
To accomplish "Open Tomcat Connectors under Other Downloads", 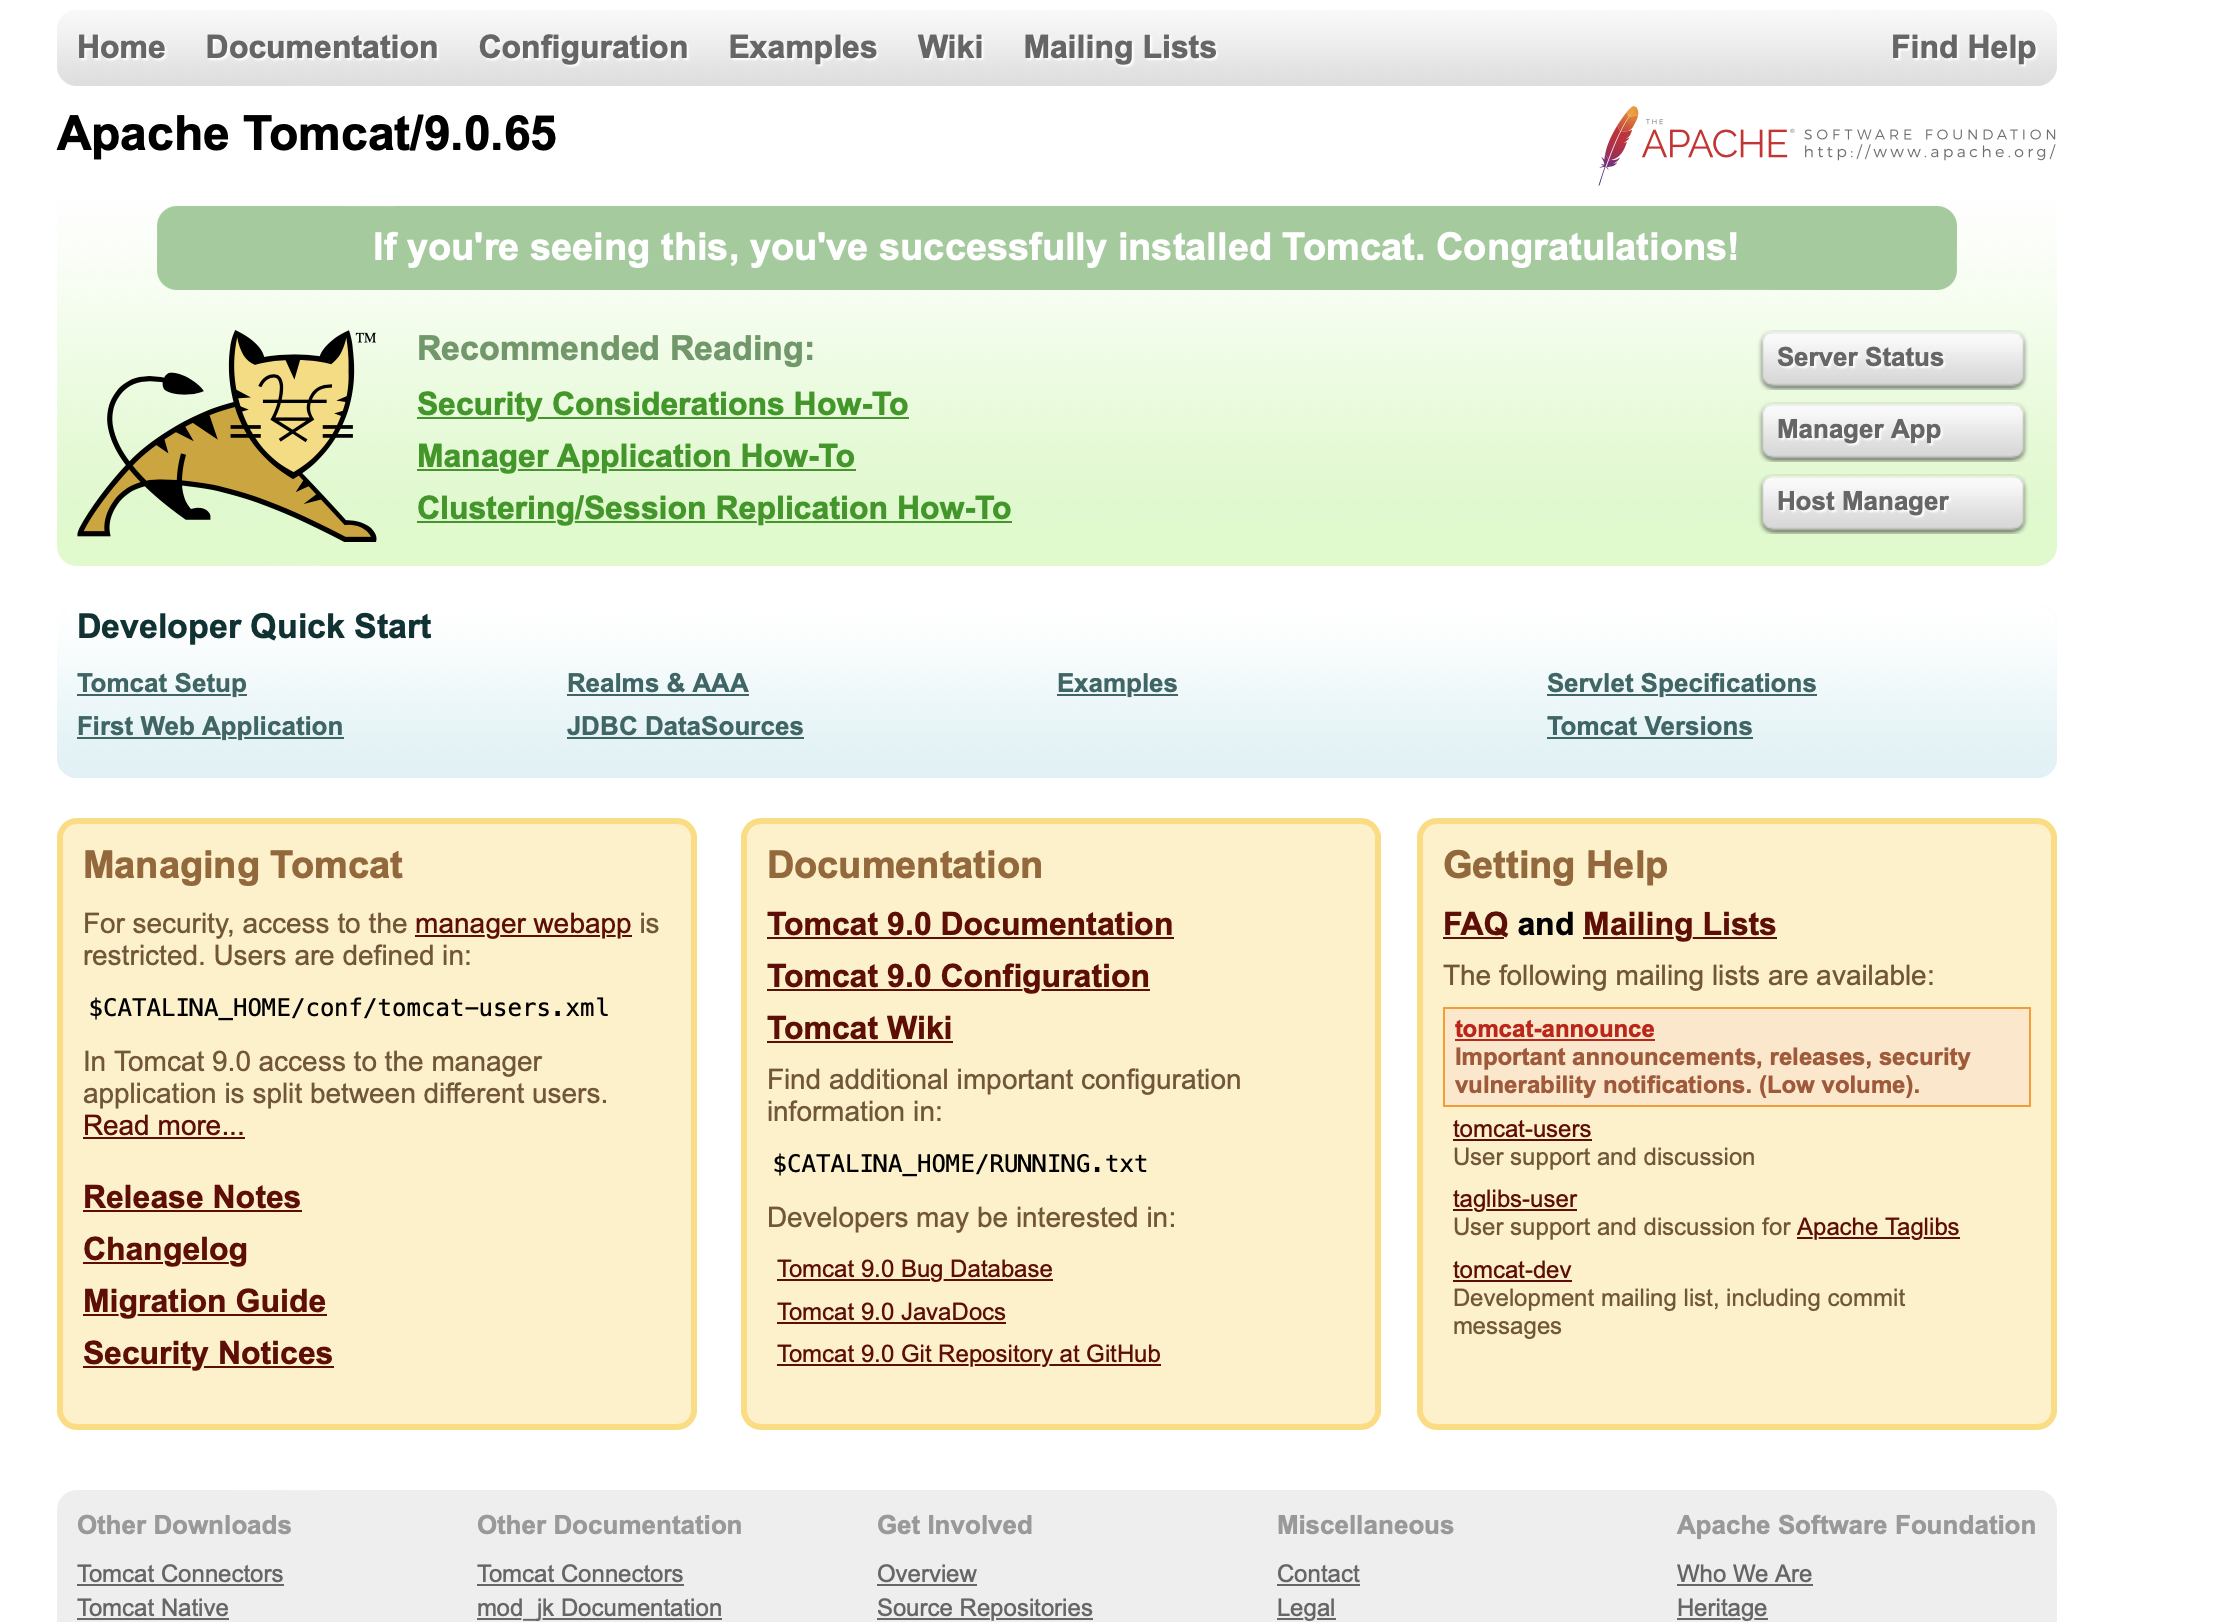I will tap(180, 1574).
